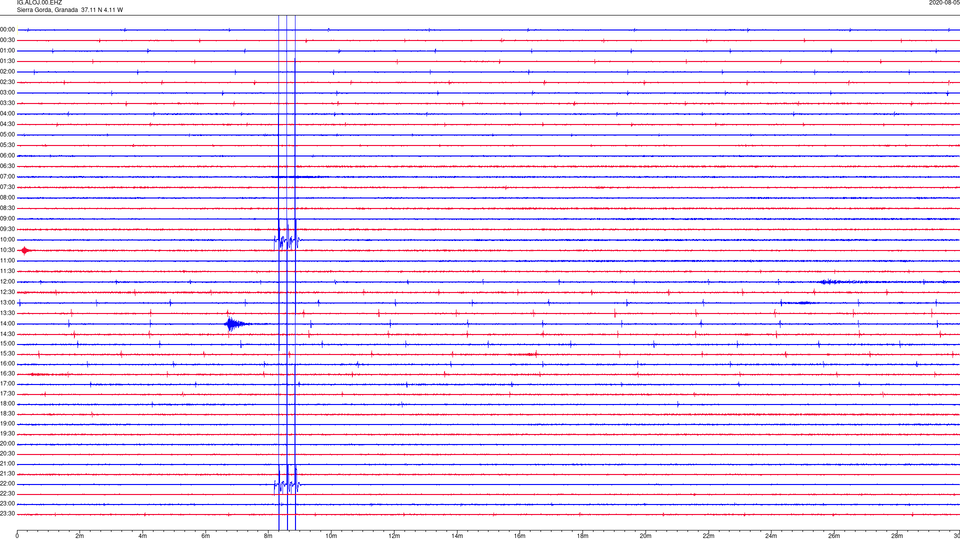Click the '16:30' time row label
Image resolution: width=960 pixels, height=540 pixels.
coord(8,373)
